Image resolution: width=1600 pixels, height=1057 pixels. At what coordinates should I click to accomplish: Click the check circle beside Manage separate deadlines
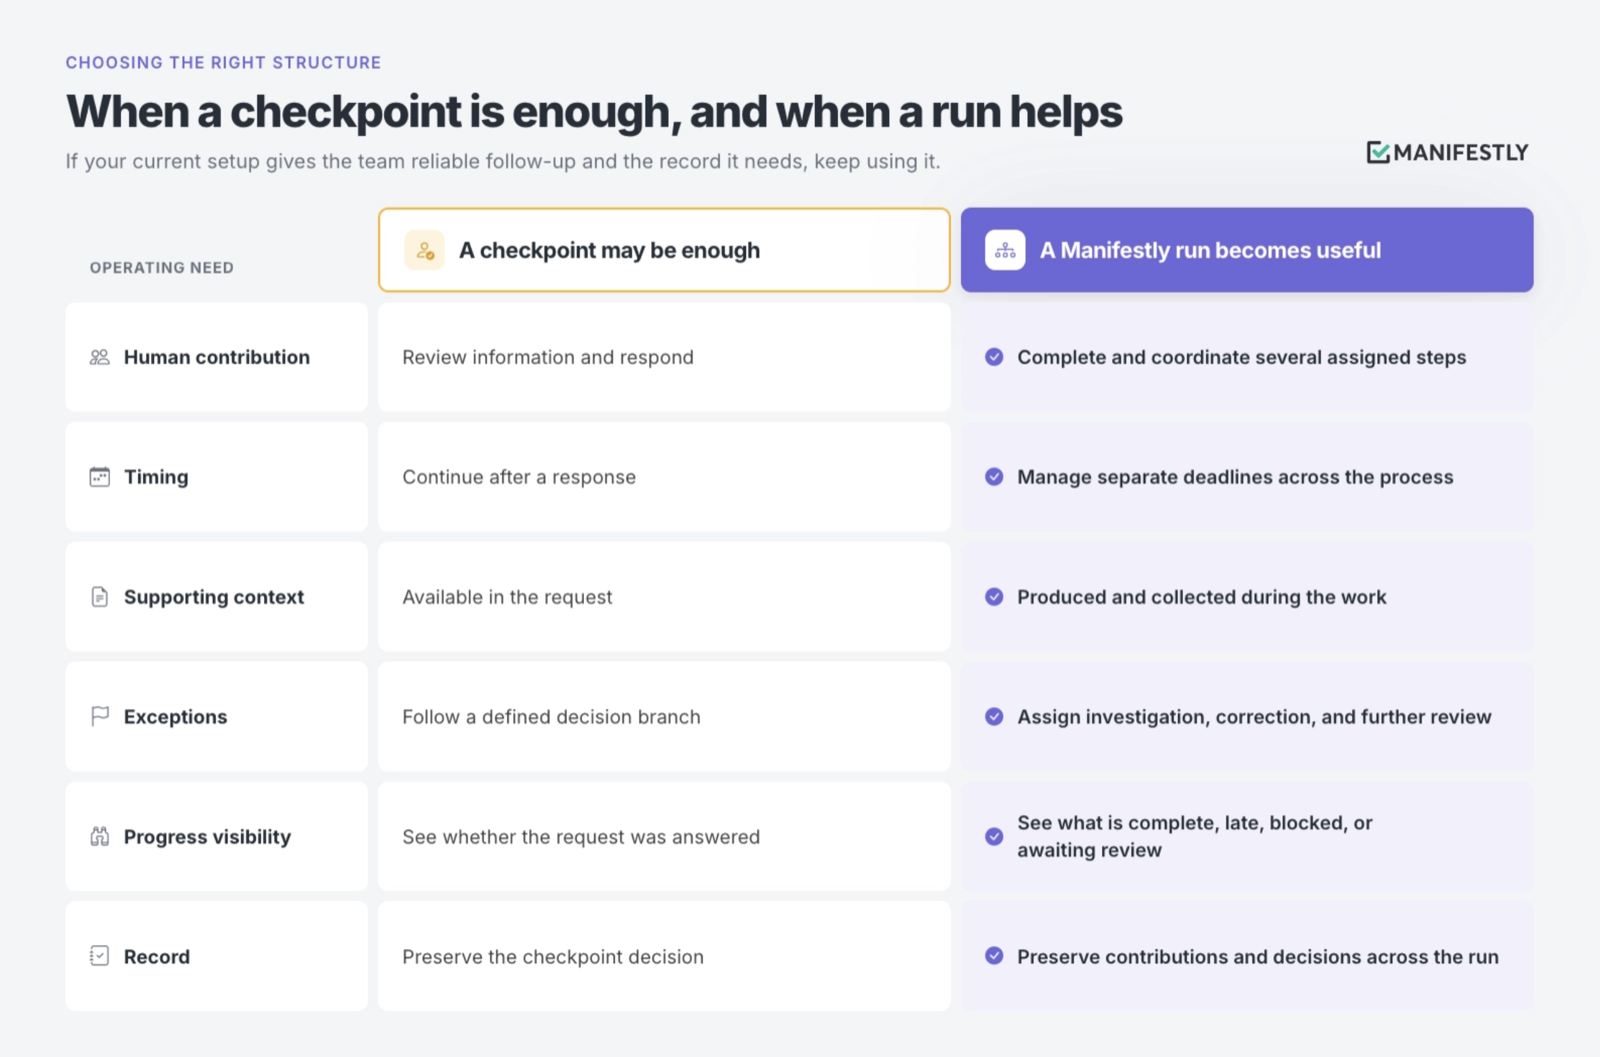point(994,477)
